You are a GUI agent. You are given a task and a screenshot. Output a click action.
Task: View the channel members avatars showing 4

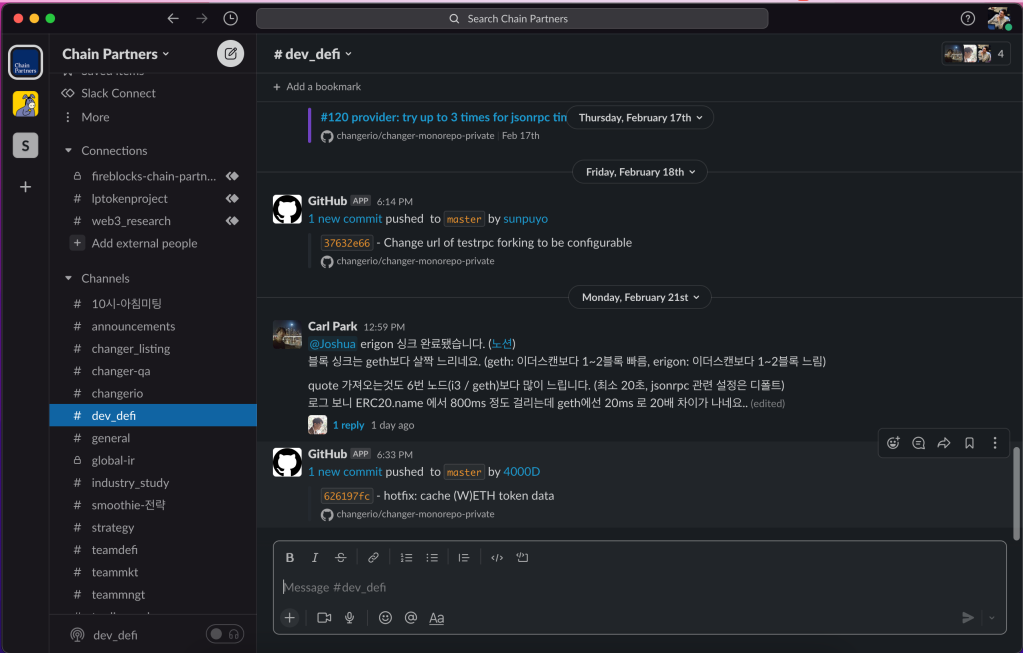(x=975, y=54)
